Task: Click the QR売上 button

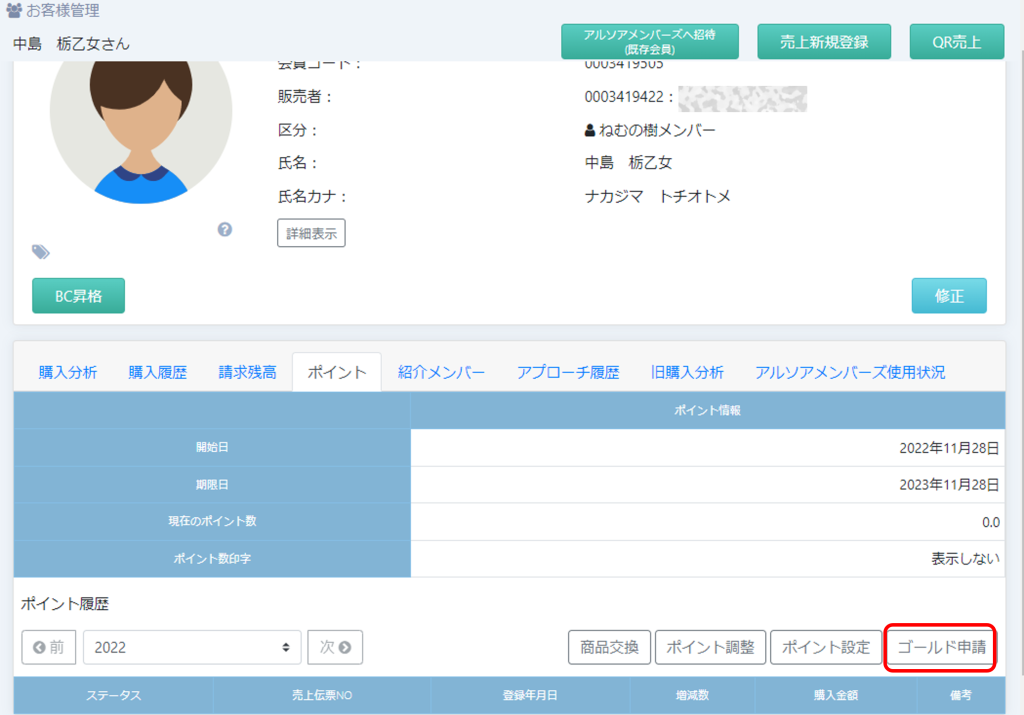Action: point(956,42)
